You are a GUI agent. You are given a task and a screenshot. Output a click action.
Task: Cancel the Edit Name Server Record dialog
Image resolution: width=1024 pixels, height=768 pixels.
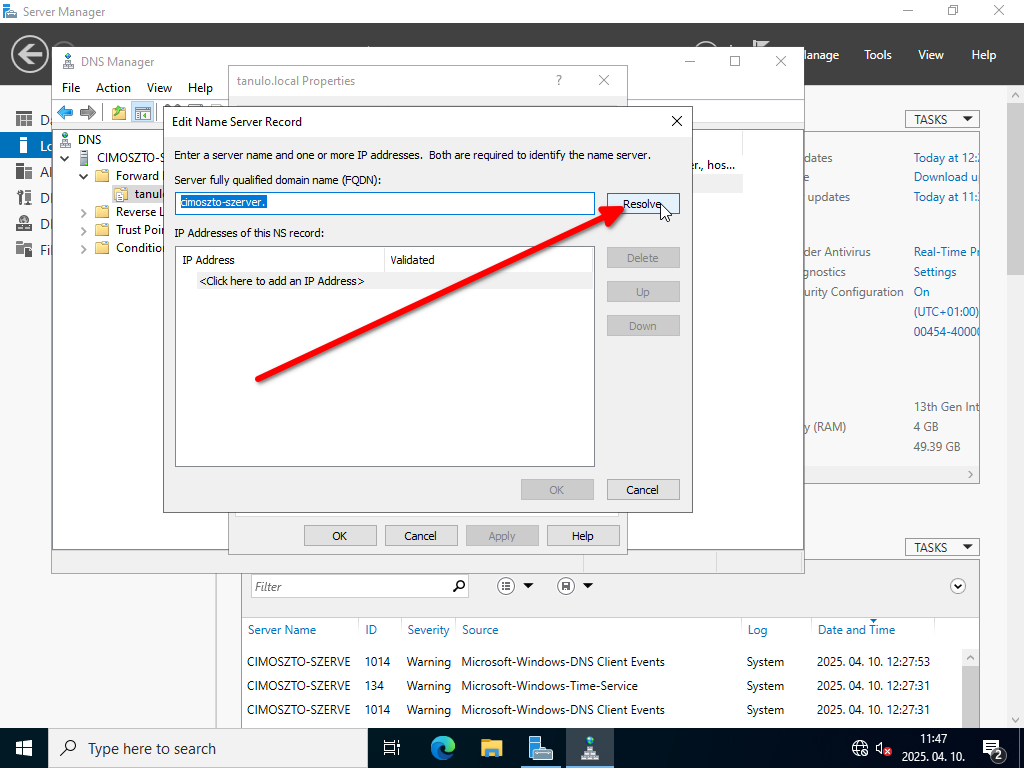(642, 490)
